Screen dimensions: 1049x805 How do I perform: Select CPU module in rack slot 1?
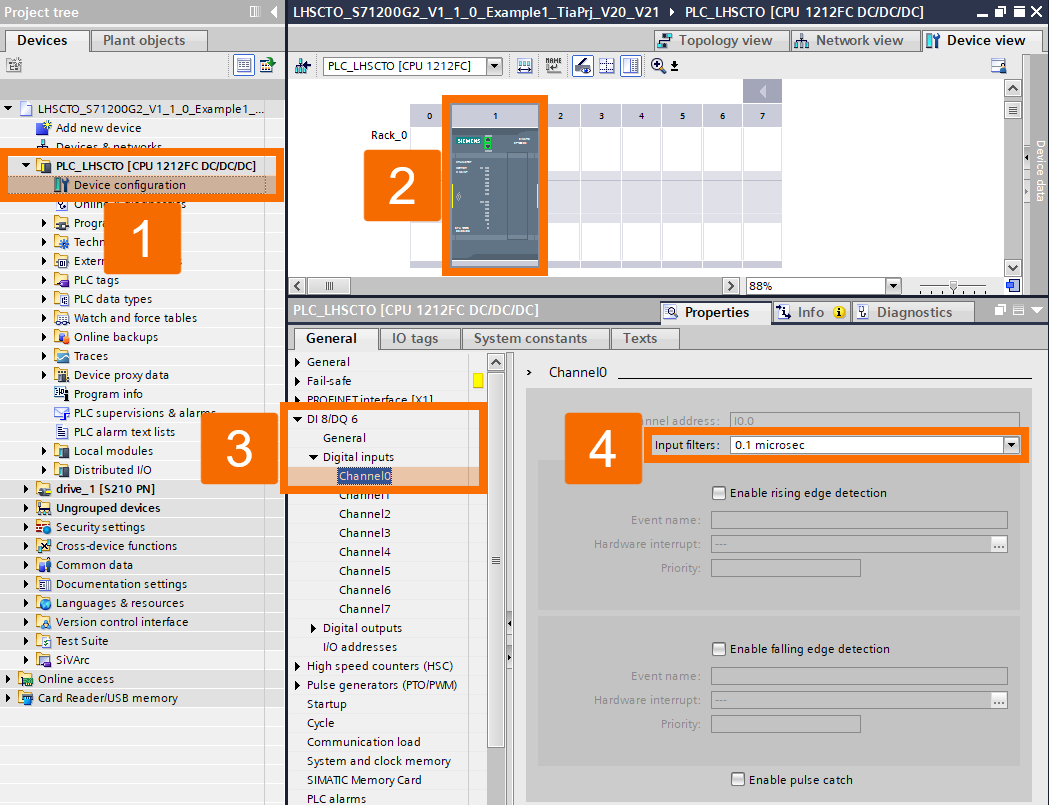pyautogui.click(x=495, y=193)
